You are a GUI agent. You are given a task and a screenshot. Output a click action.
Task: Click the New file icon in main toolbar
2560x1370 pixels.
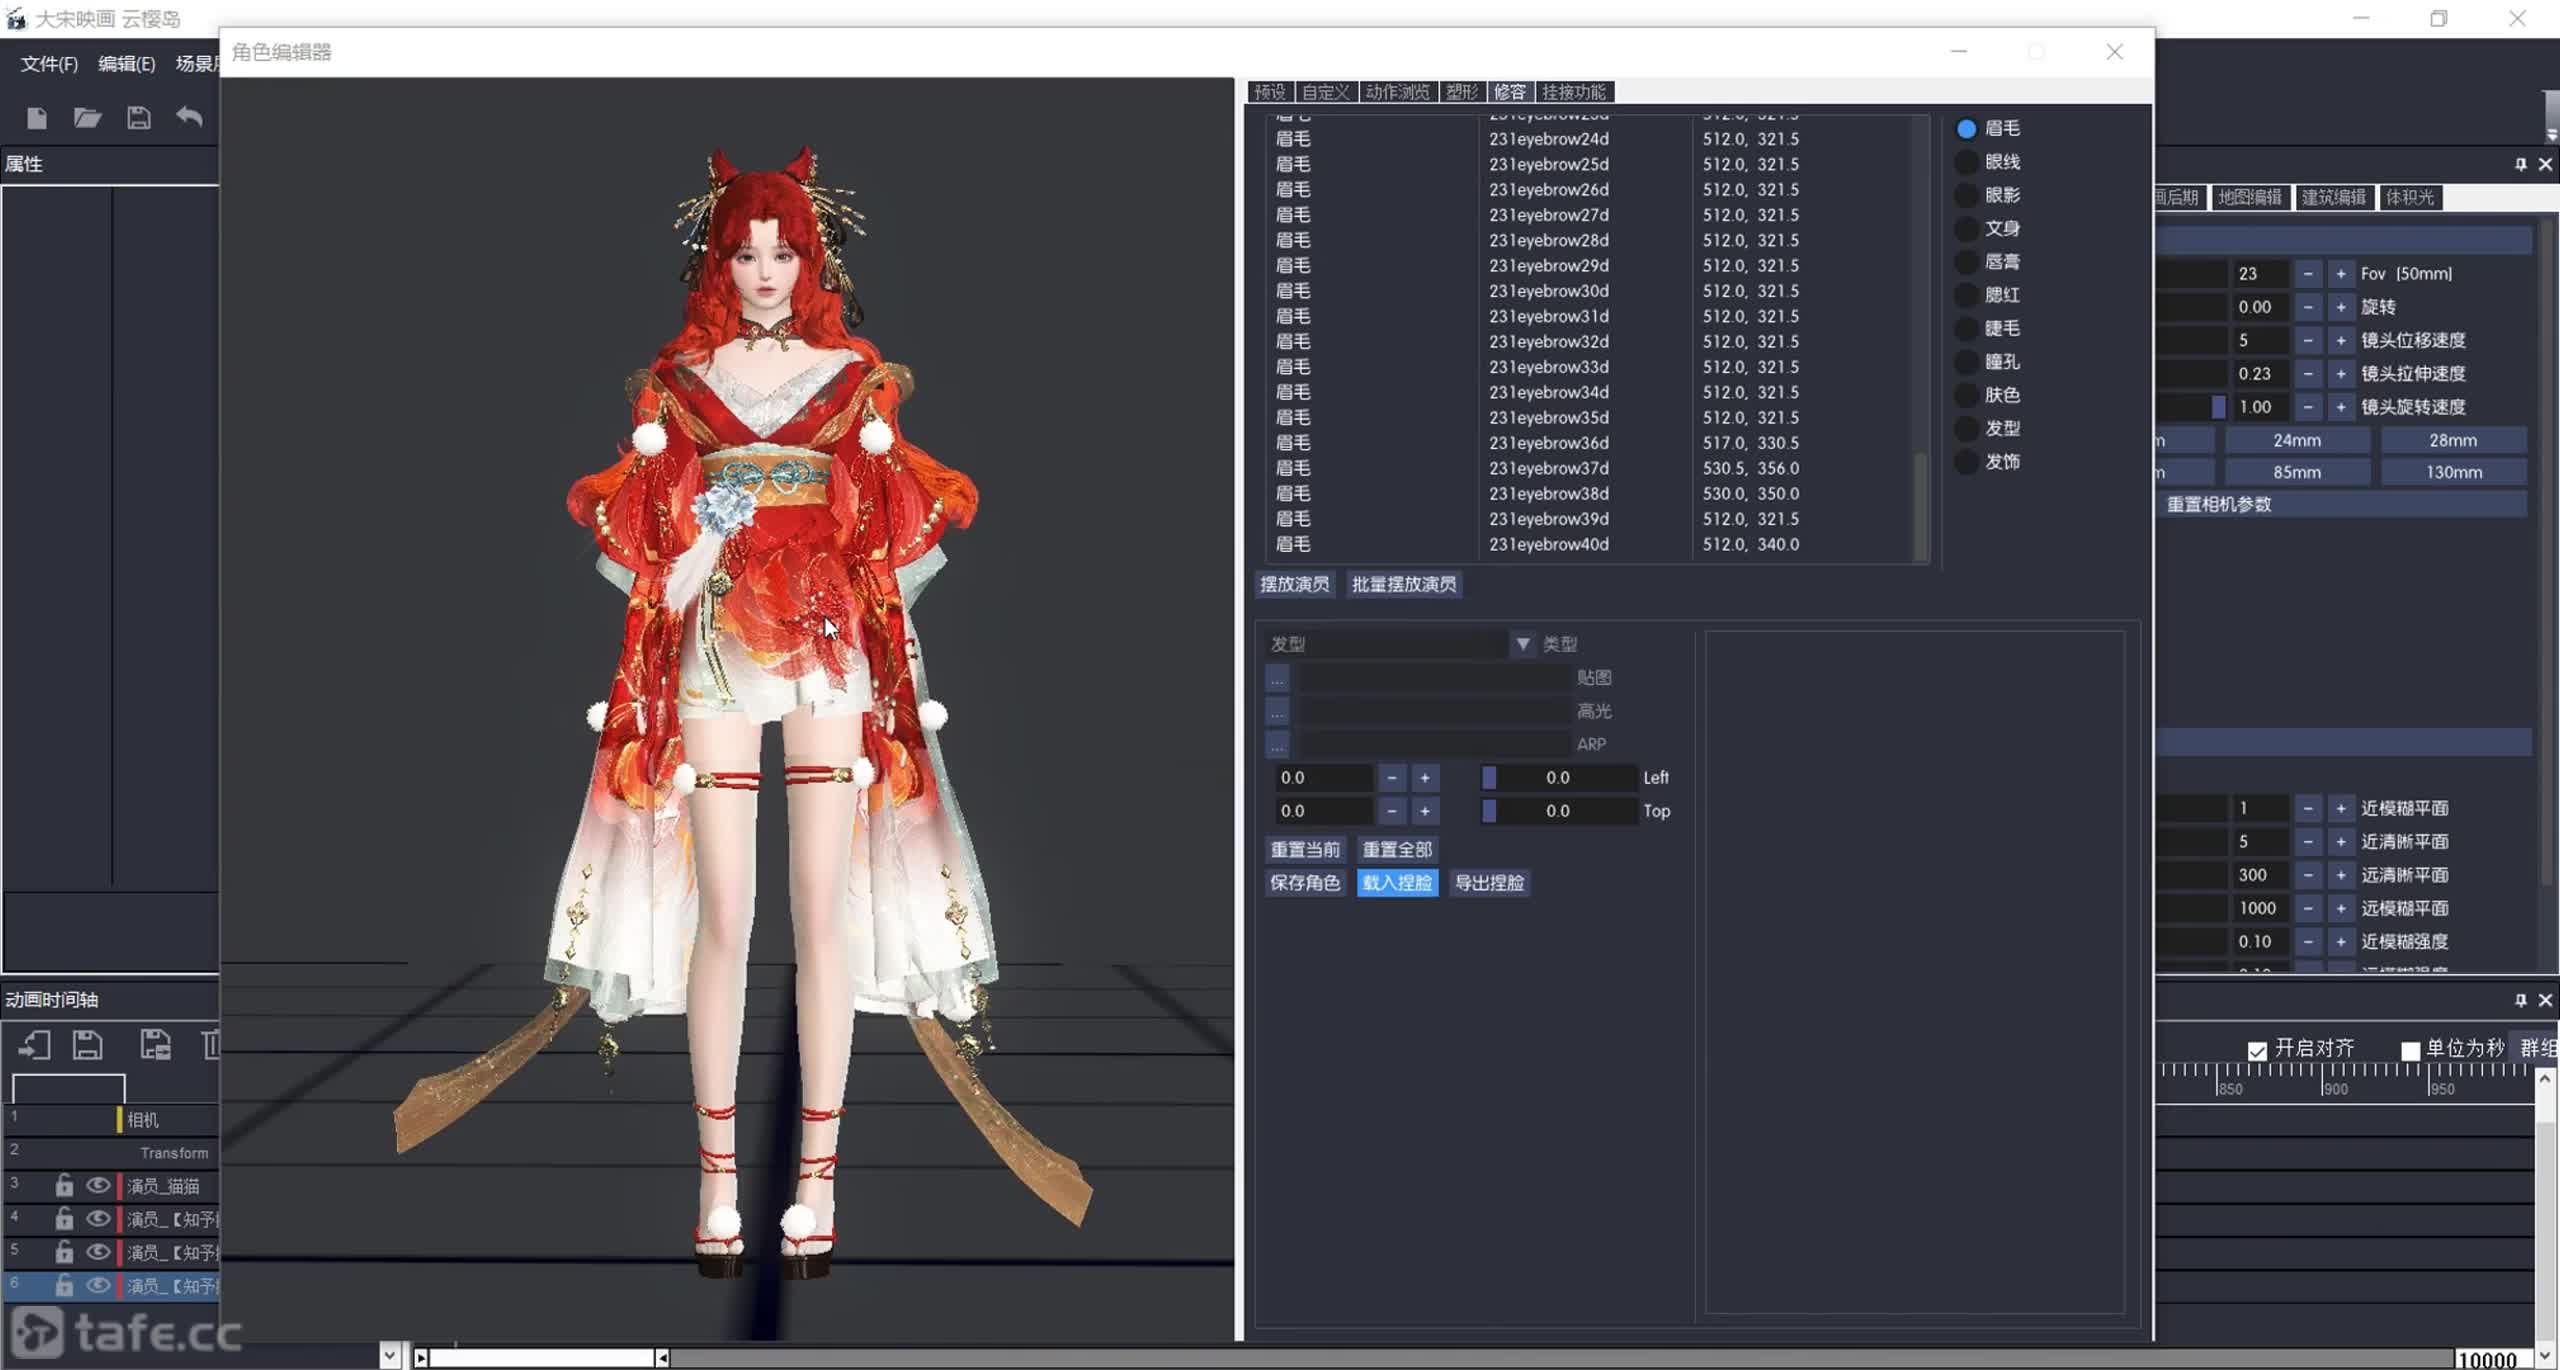[x=37, y=118]
